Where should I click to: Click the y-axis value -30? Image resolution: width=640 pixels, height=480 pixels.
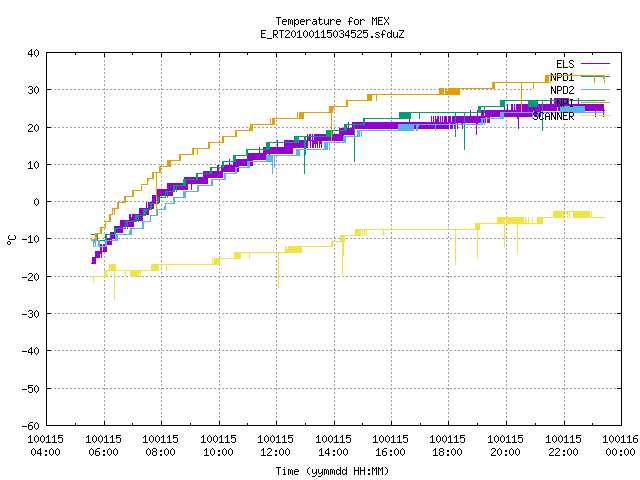pyautogui.click(x=31, y=314)
